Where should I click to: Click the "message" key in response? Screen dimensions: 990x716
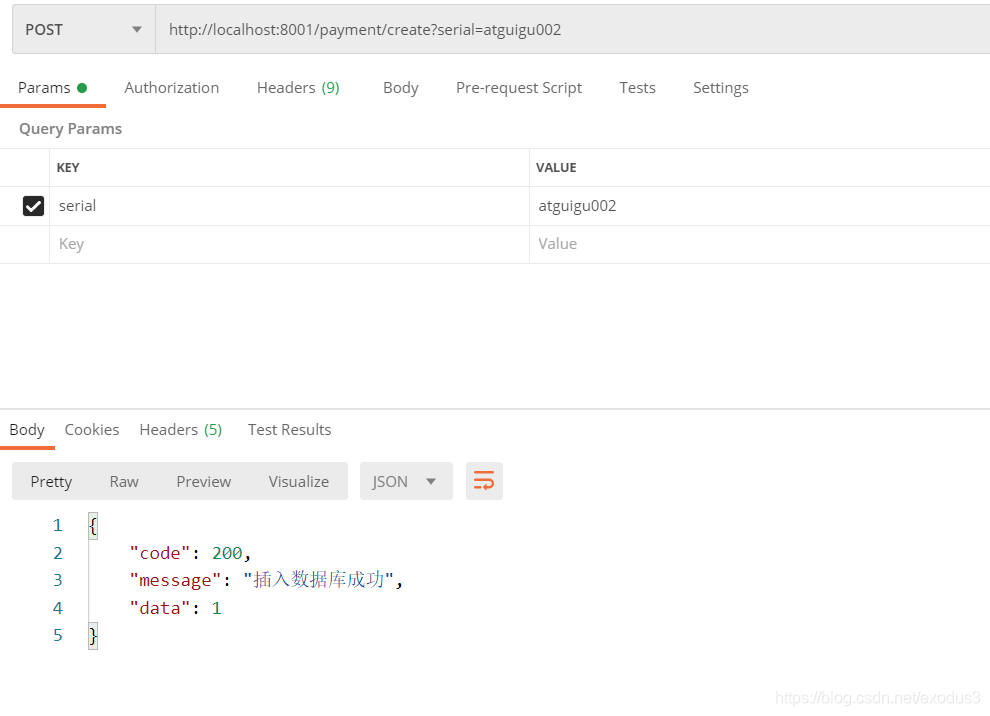pos(175,580)
